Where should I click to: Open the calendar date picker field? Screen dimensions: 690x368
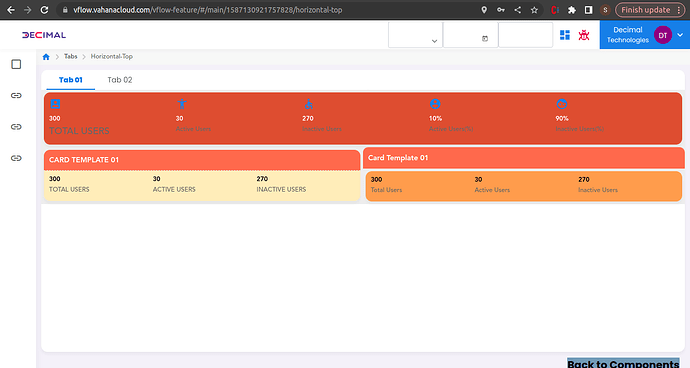(x=470, y=35)
